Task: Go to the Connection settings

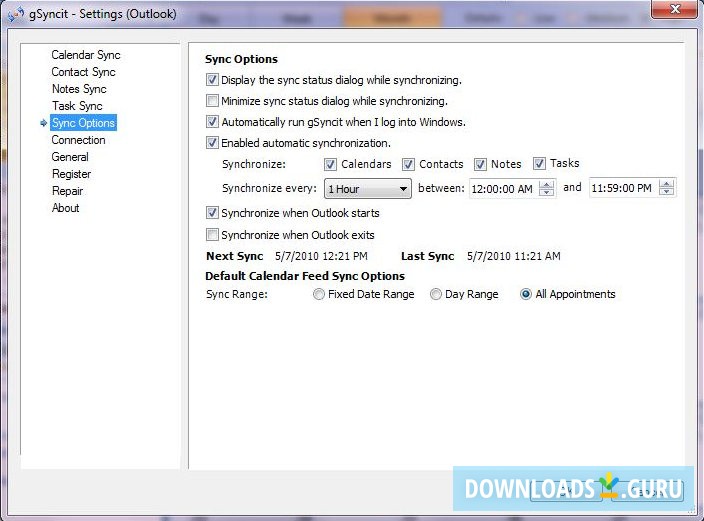Action: click(x=78, y=140)
